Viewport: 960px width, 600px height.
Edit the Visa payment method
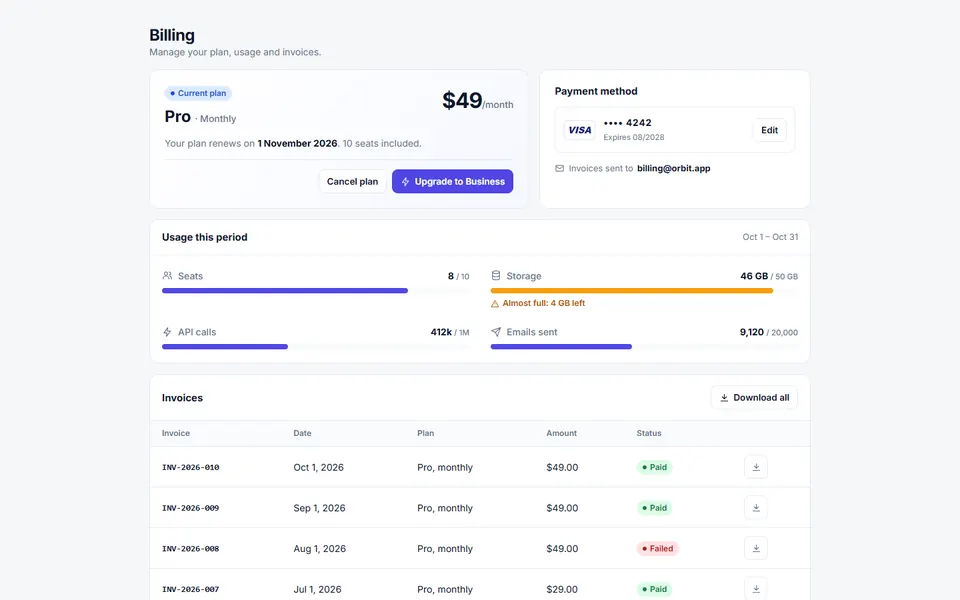pos(770,130)
